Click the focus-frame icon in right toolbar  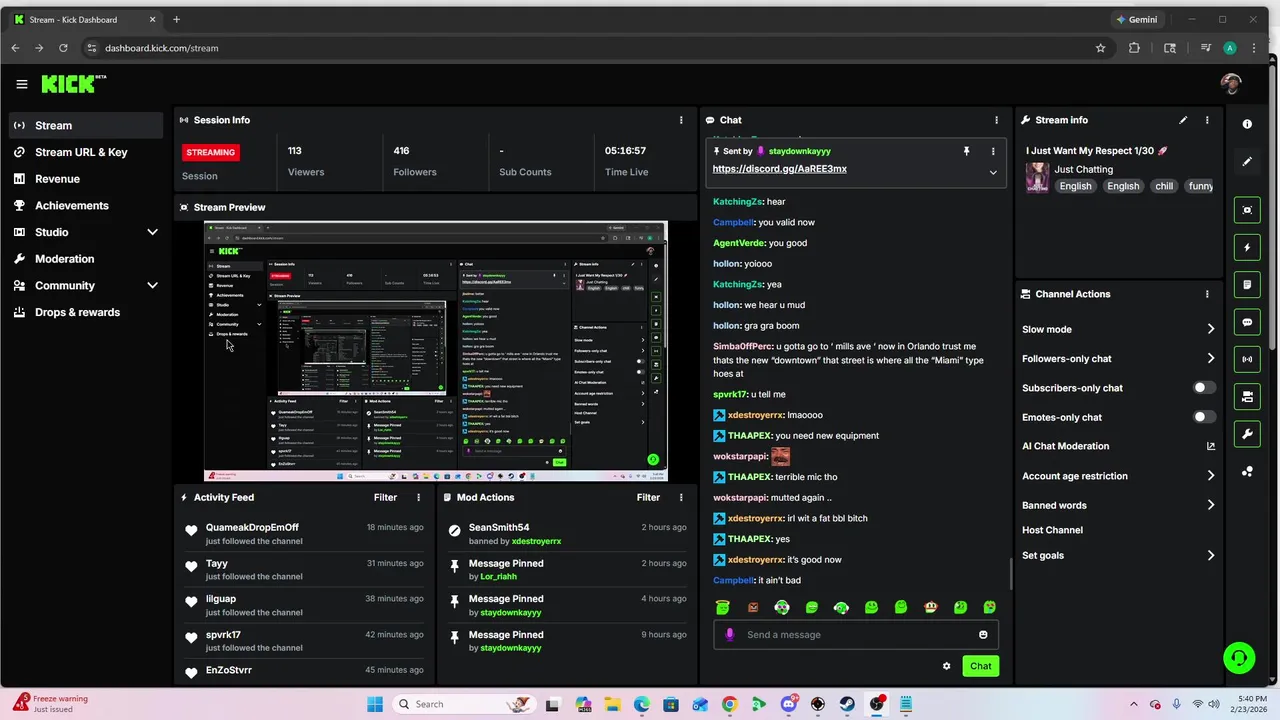[x=1247, y=210]
